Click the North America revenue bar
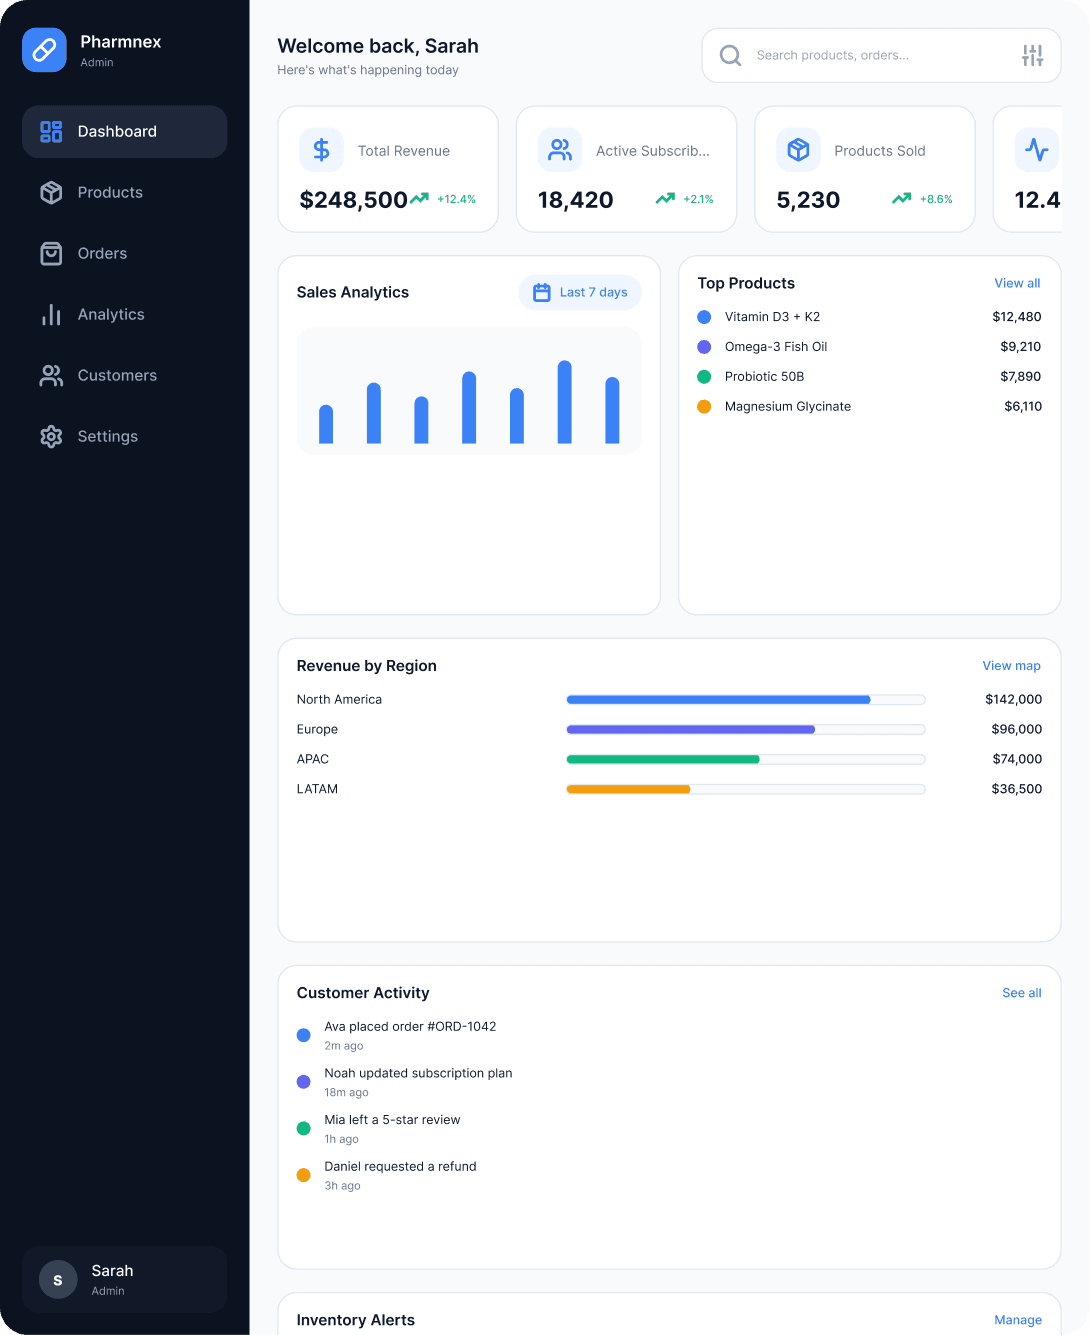Viewport: 1090px width, 1335px height. (746, 699)
